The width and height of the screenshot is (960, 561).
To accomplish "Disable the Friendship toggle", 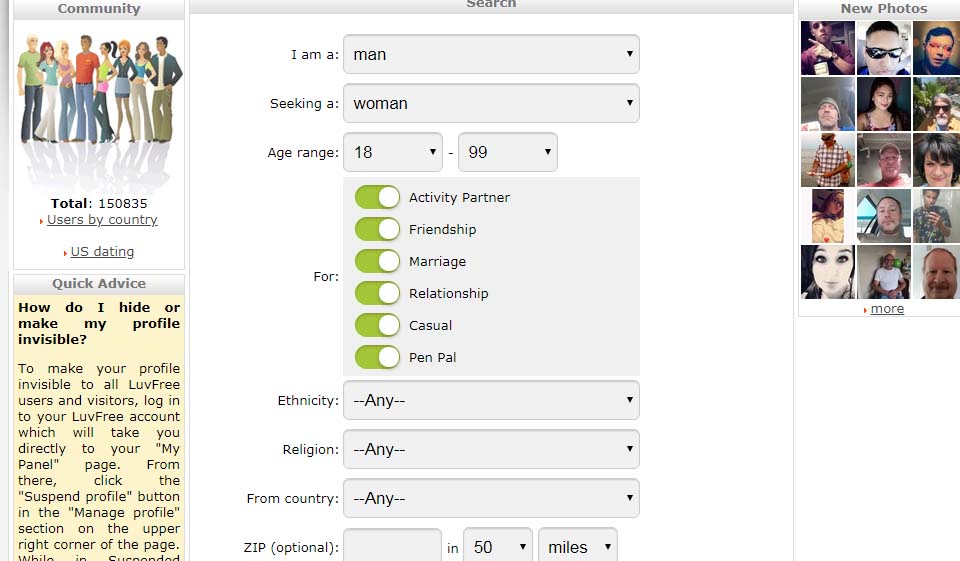I will 377,229.
